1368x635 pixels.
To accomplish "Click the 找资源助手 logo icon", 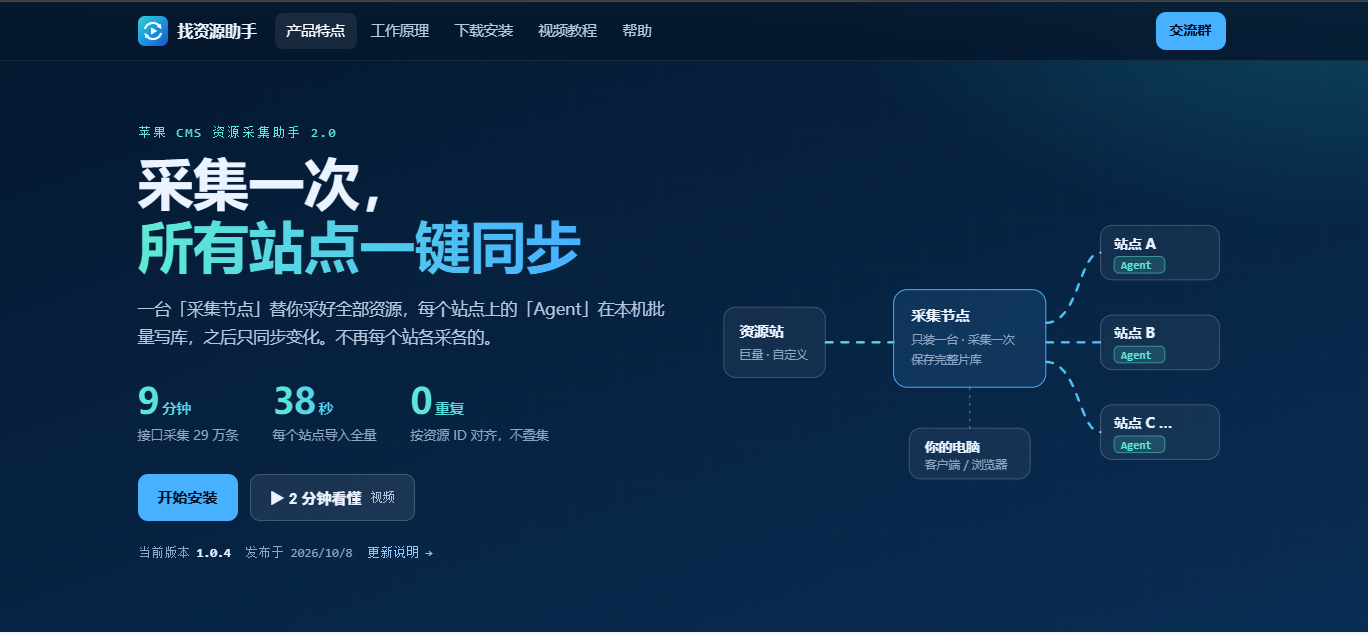I will coord(153,31).
